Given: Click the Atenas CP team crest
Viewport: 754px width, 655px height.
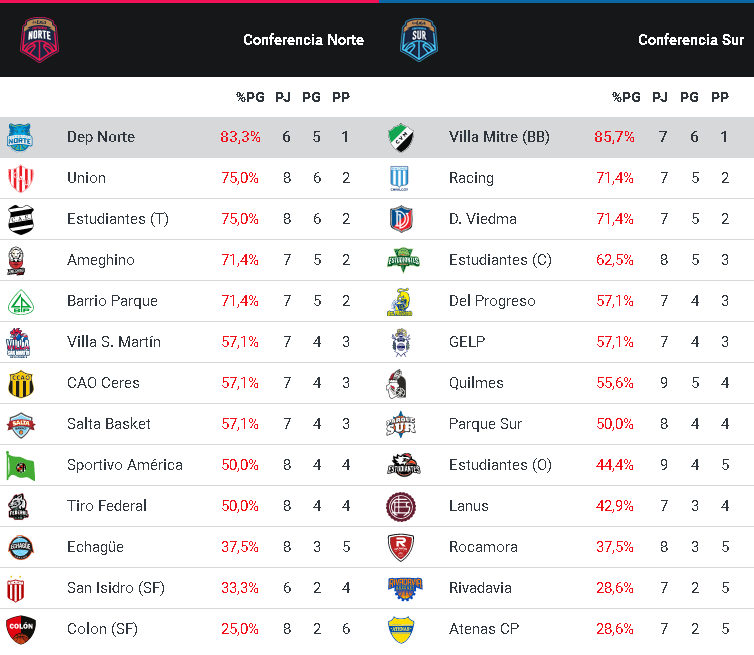Looking at the screenshot, I should click(x=401, y=630).
